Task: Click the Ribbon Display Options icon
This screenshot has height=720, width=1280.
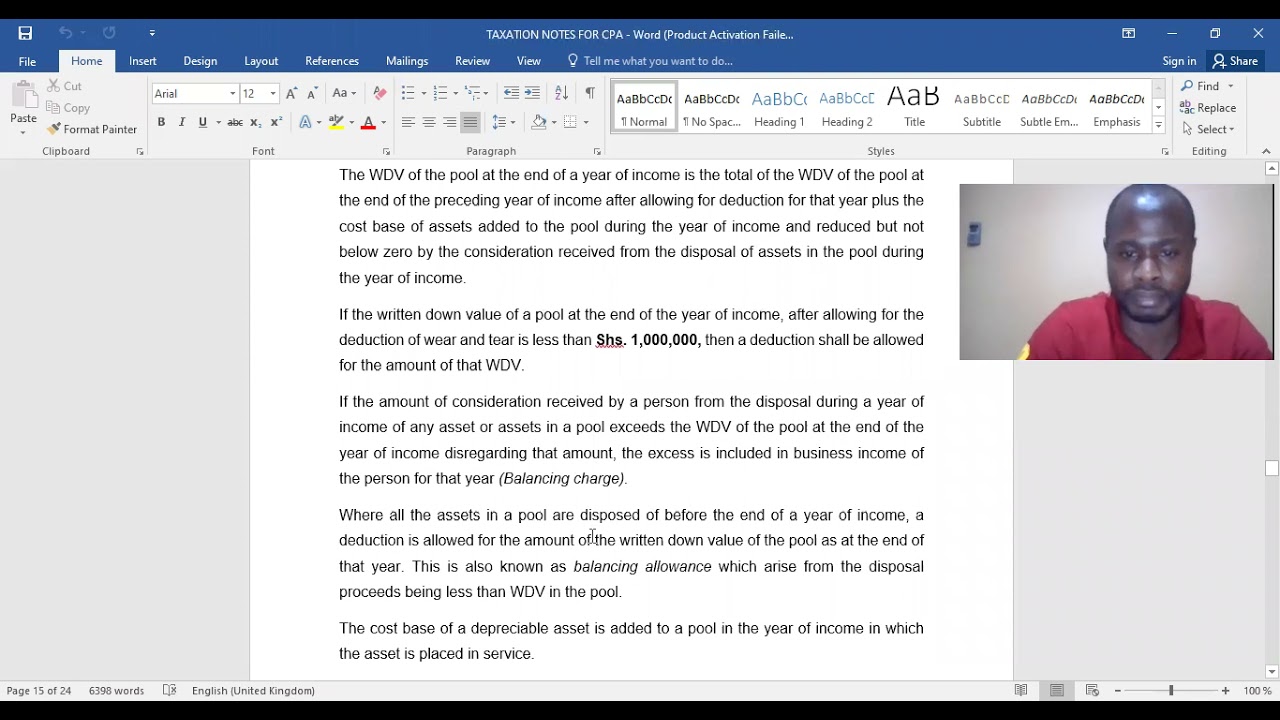Action: [1128, 33]
